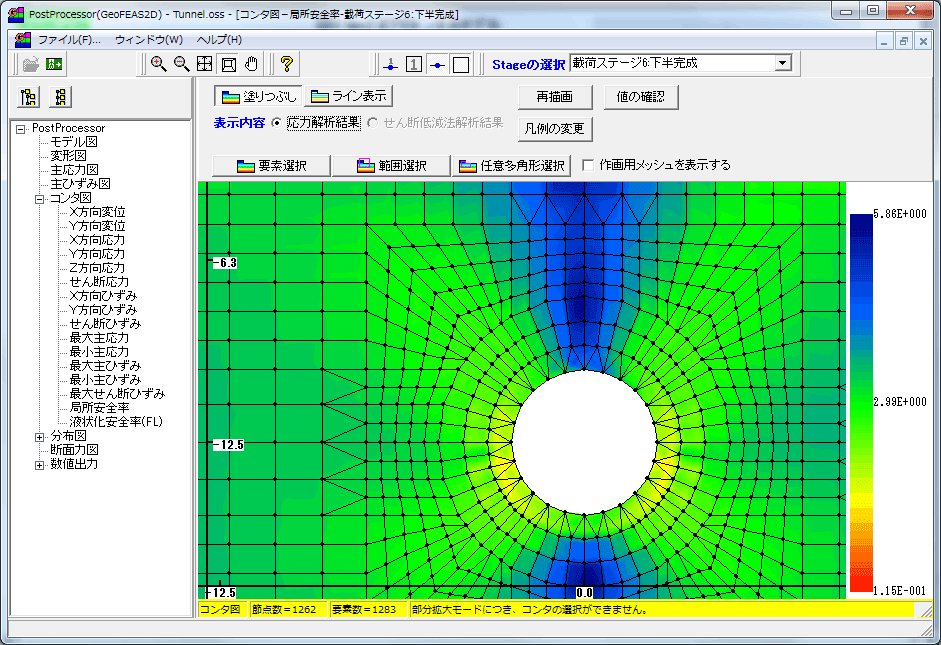Click the 要素選択 button
The height and width of the screenshot is (645, 941).
point(271,166)
